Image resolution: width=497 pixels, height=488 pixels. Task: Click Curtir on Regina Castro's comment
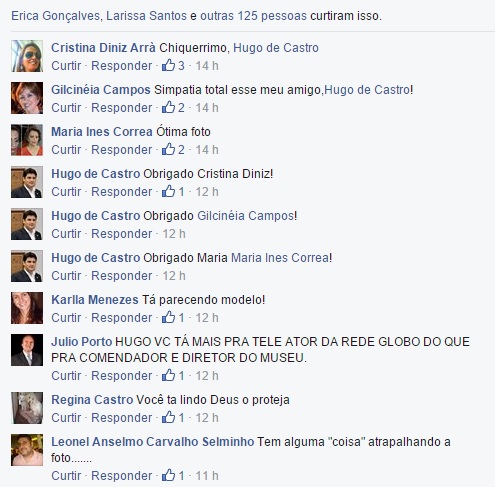point(66,418)
